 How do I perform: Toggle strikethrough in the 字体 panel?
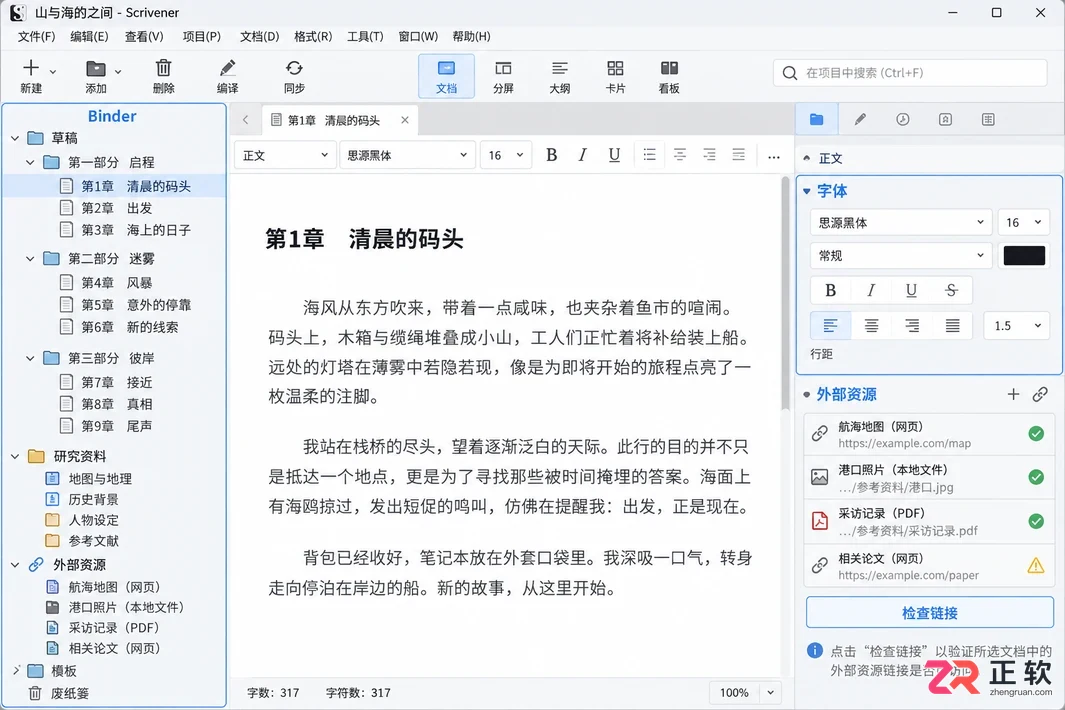coord(952,290)
